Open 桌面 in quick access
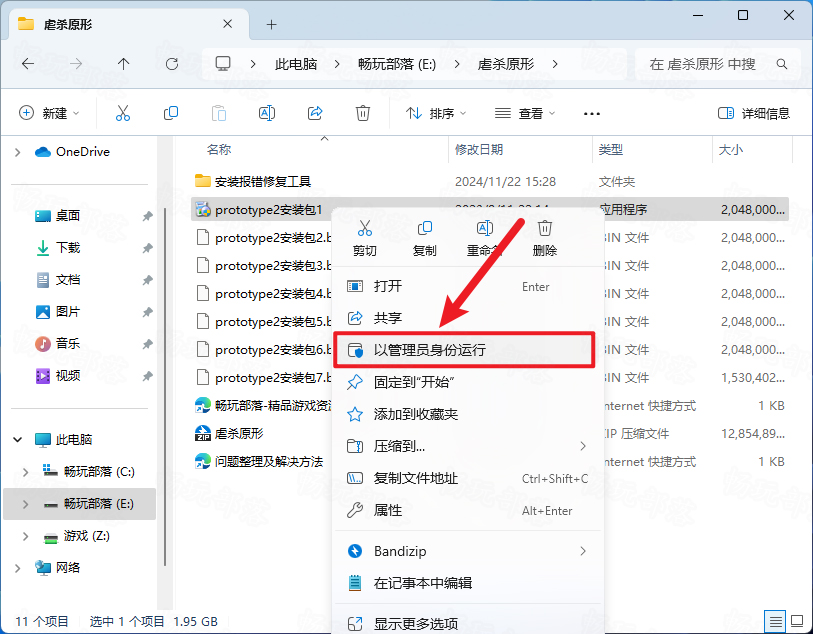 [68, 216]
